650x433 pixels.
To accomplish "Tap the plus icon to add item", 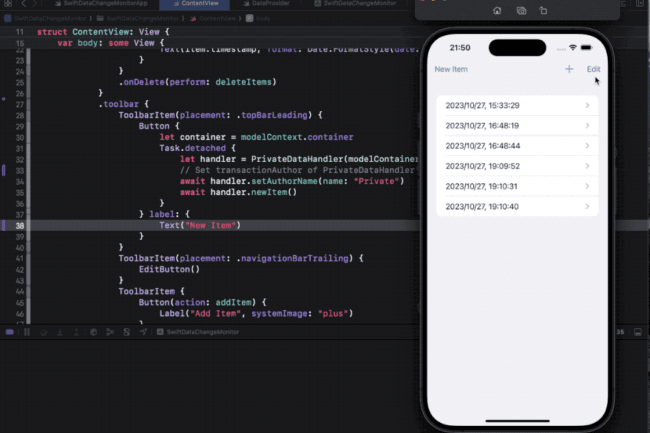I will pyautogui.click(x=569, y=69).
